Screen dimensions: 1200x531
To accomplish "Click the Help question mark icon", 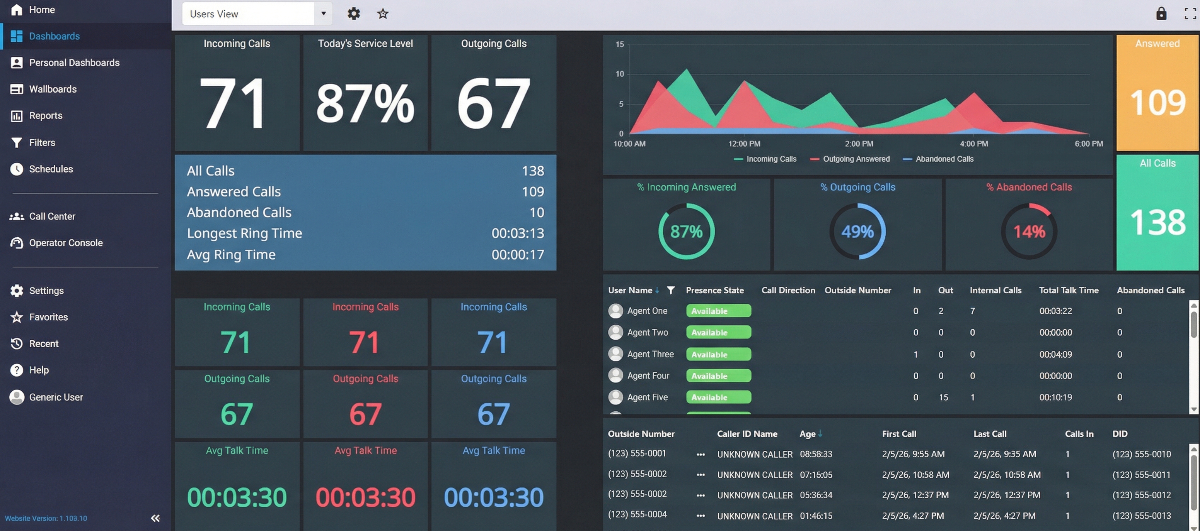I will coord(16,370).
